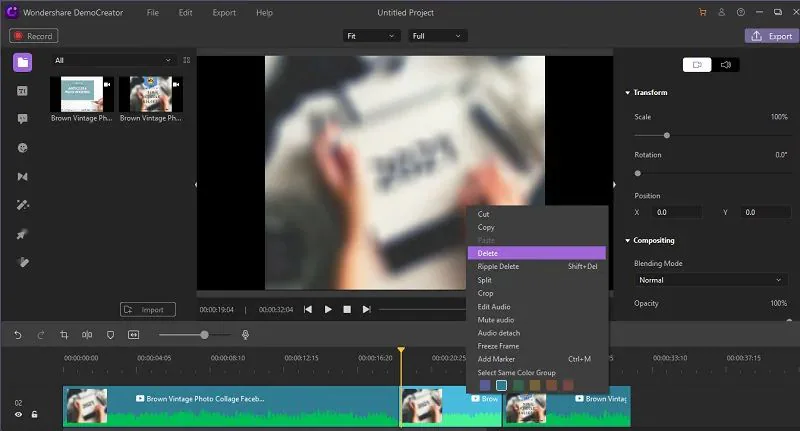The width and height of the screenshot is (800, 431).
Task: Click the Scale slider handle
Action: (x=667, y=136)
